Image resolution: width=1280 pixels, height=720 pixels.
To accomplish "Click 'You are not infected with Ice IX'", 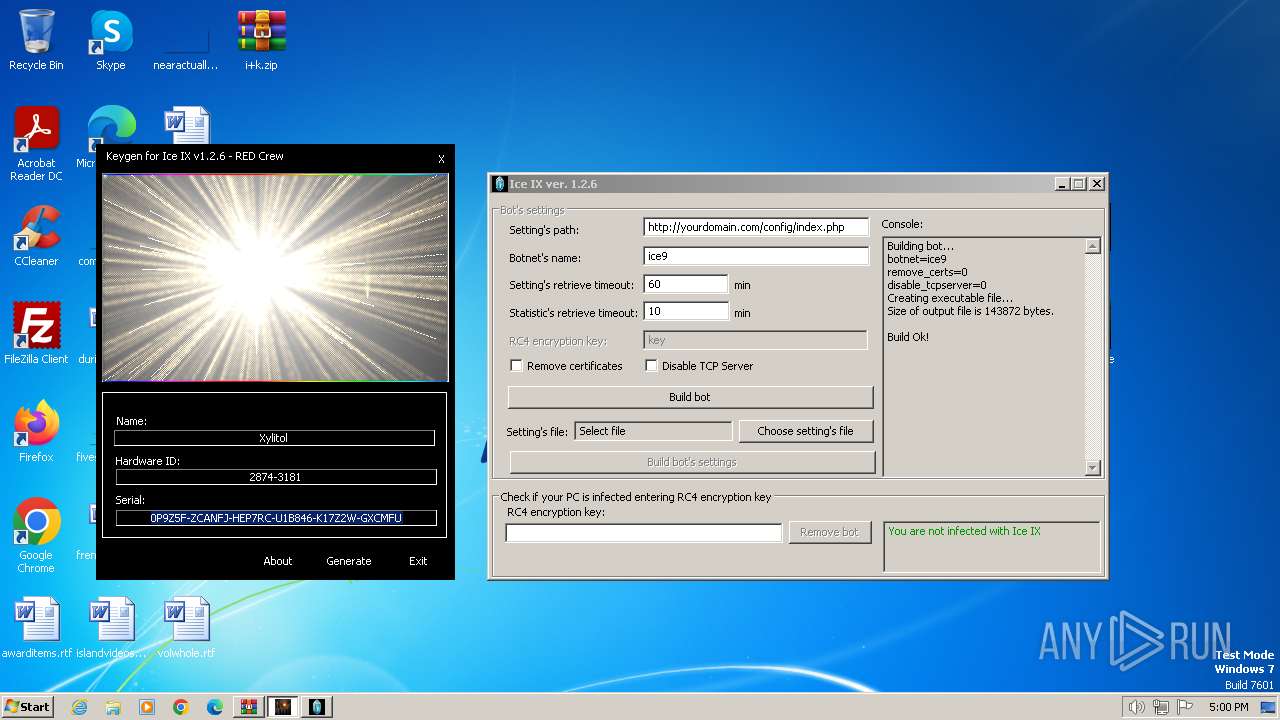I will [964, 531].
